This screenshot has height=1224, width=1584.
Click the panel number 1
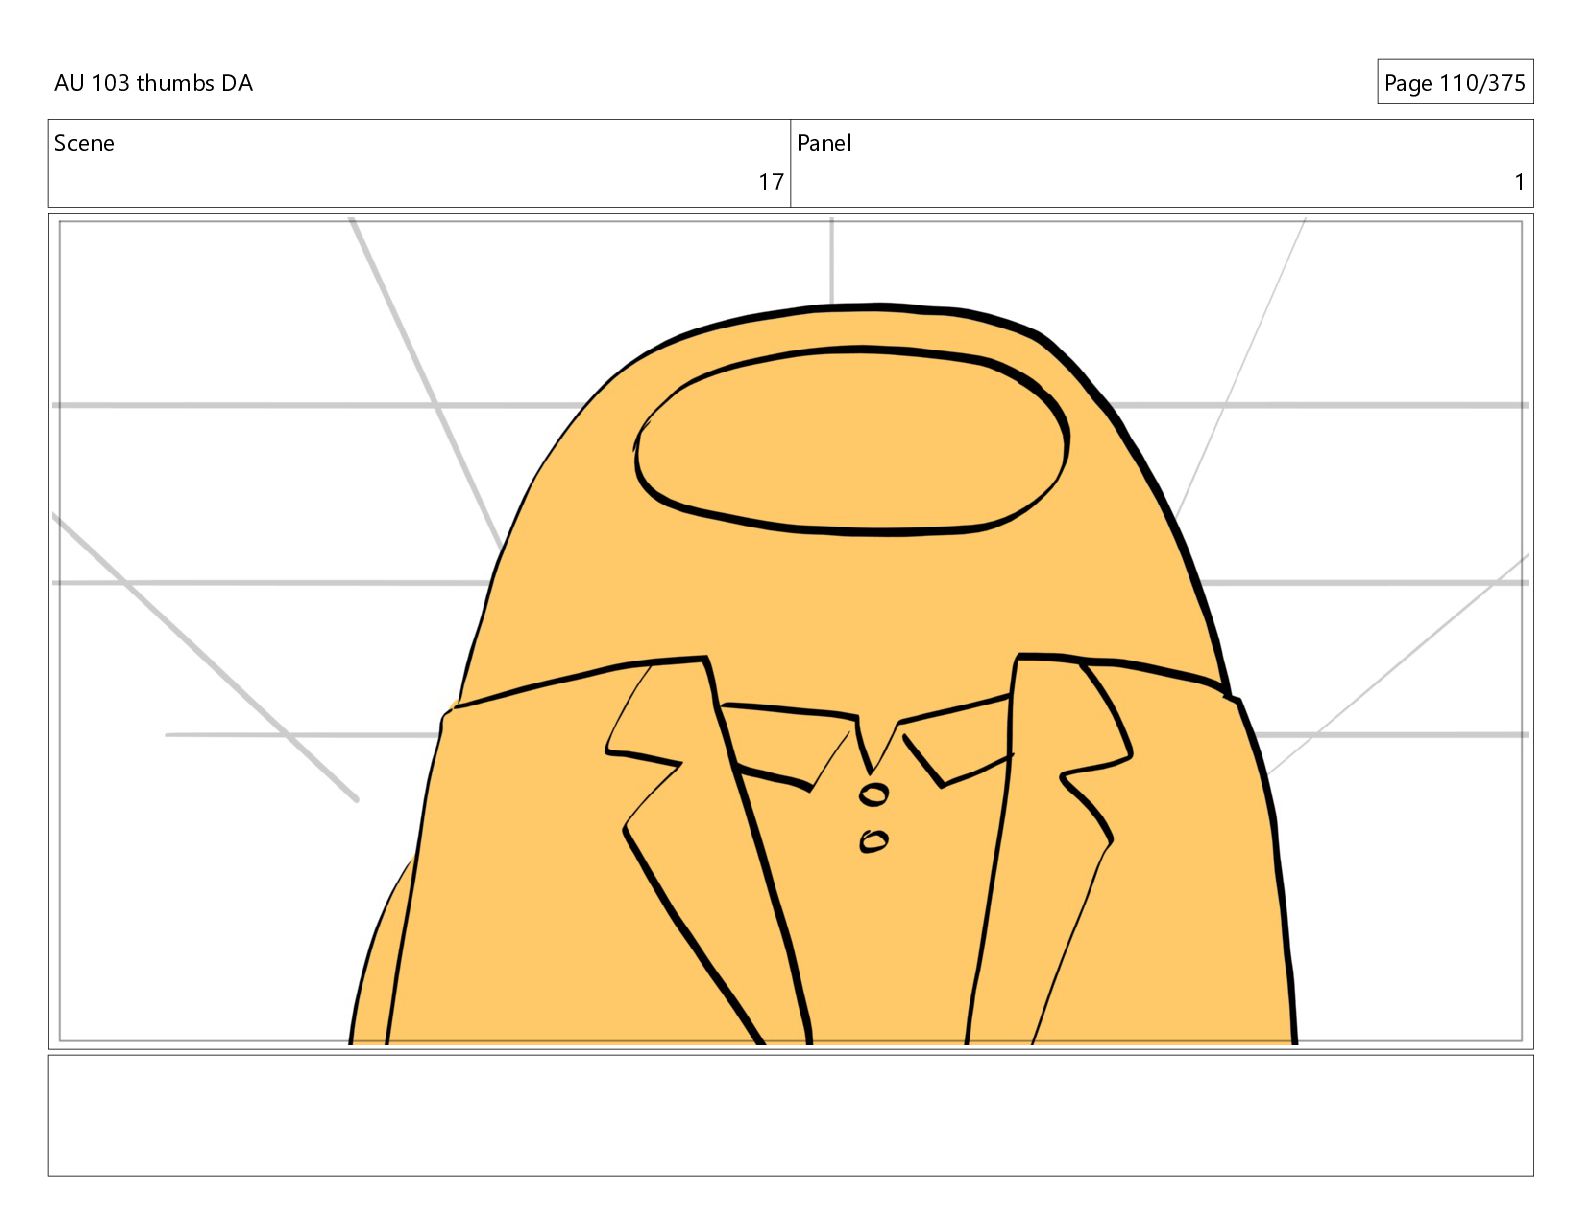[x=1519, y=182]
